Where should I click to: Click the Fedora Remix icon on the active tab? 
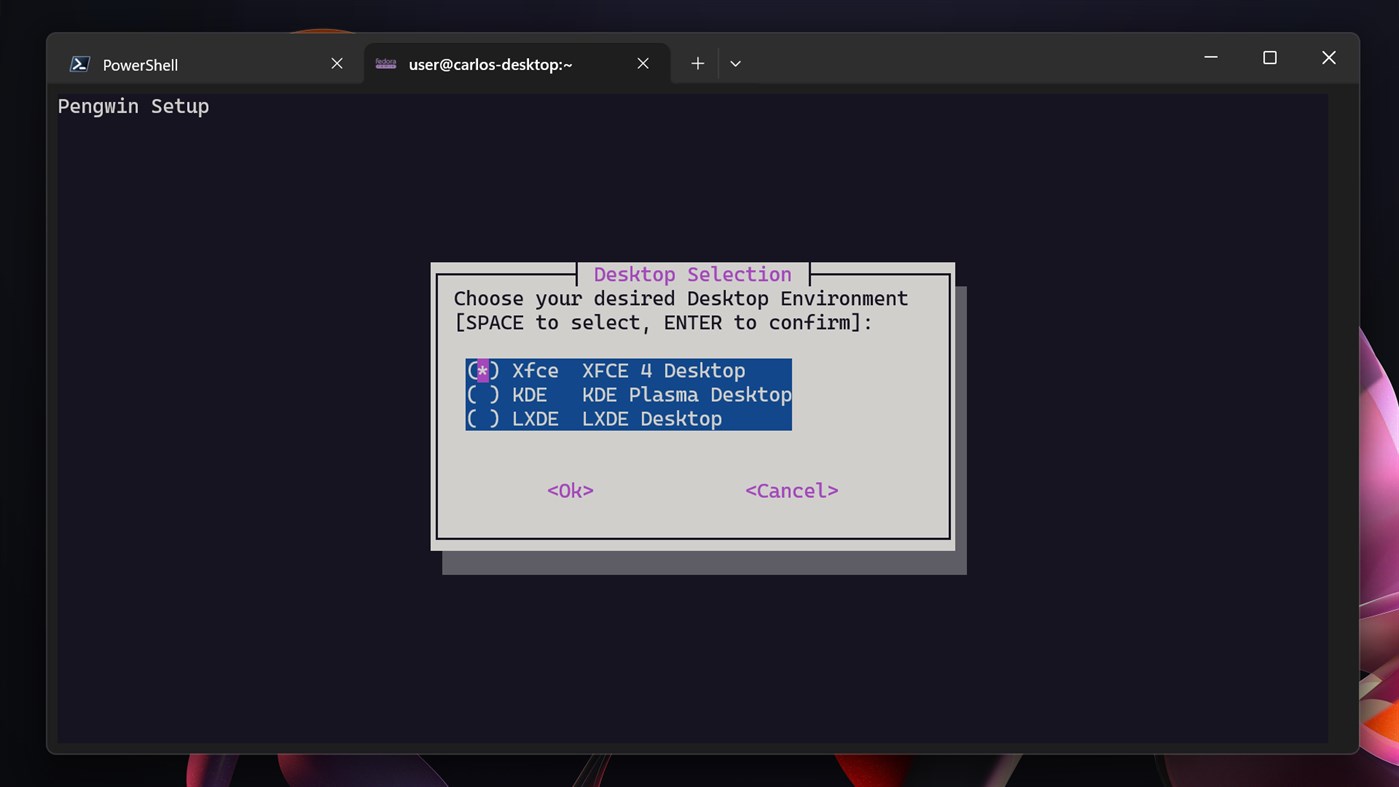coord(385,62)
